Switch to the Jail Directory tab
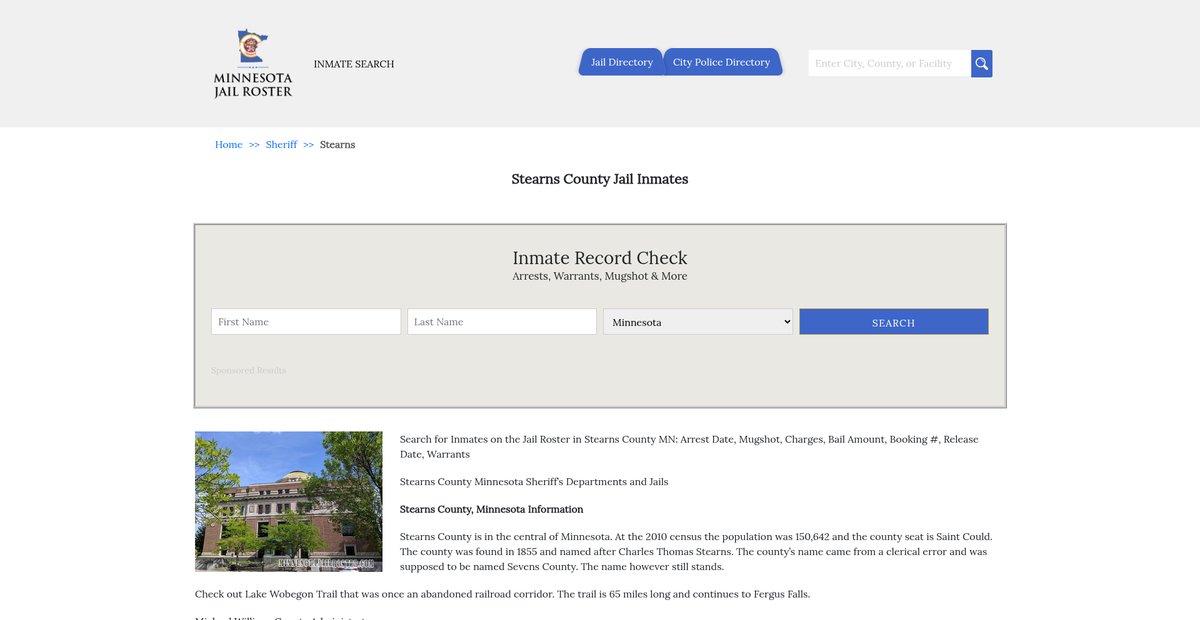Screen dimensions: 1200x620 pyautogui.click(x=621, y=62)
